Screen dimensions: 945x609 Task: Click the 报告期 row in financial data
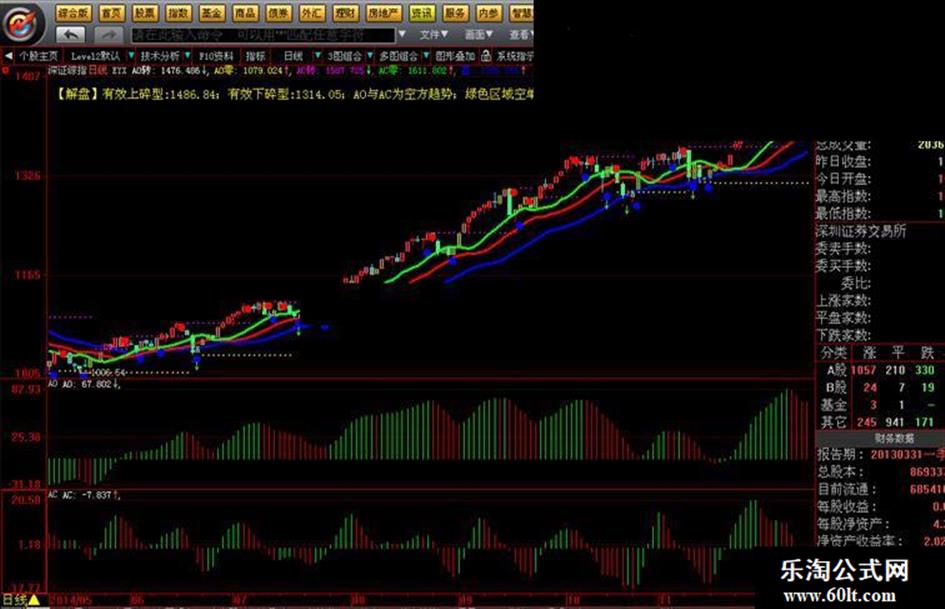pyautogui.click(x=881, y=454)
